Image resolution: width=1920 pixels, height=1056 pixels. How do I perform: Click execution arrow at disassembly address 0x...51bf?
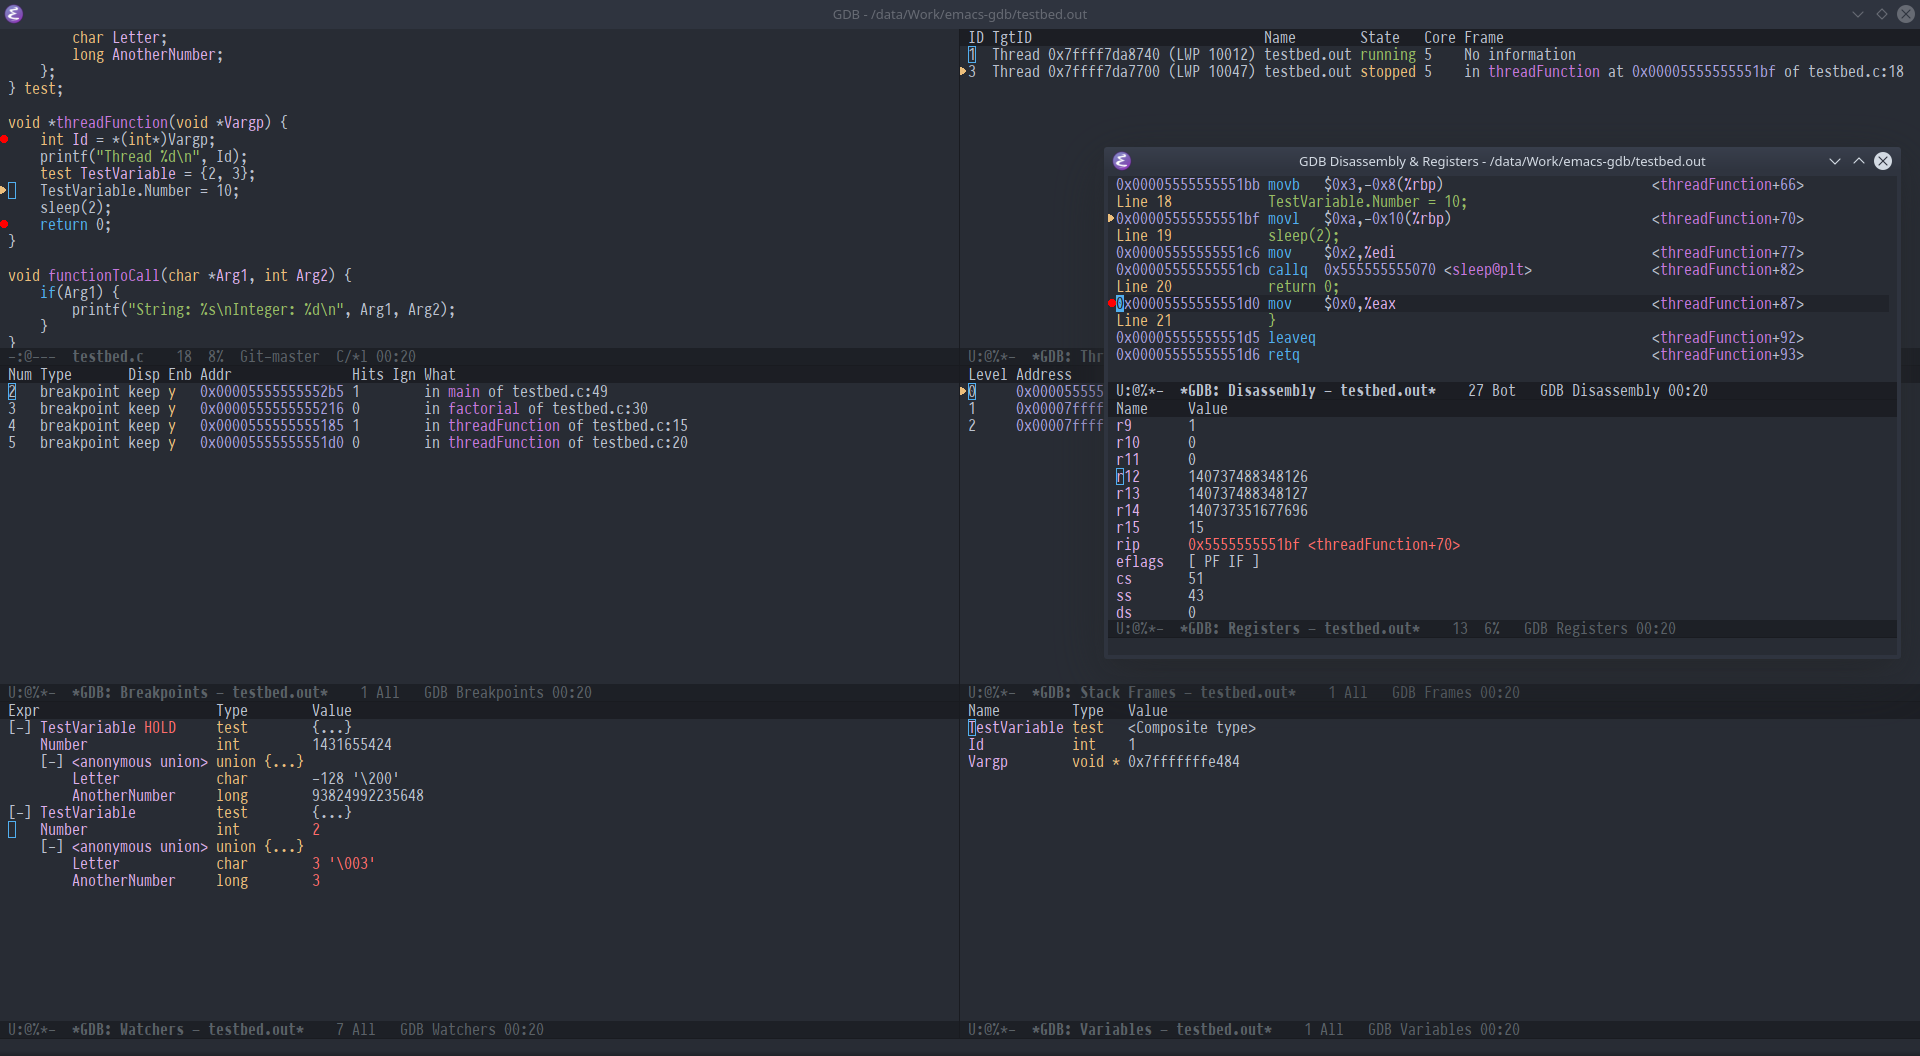[x=1111, y=219]
